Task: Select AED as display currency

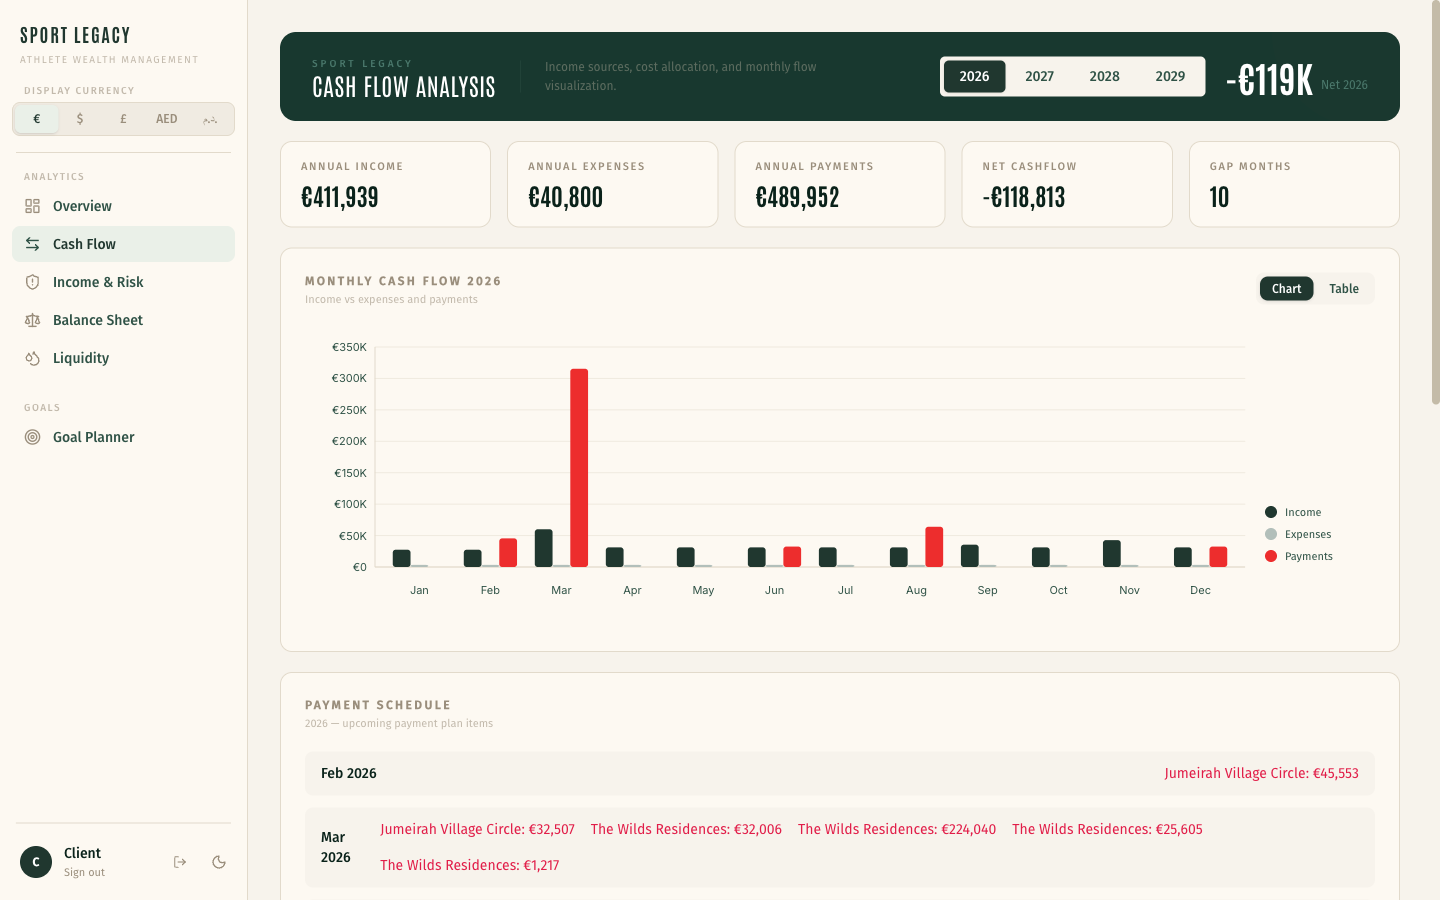Action: (166, 118)
